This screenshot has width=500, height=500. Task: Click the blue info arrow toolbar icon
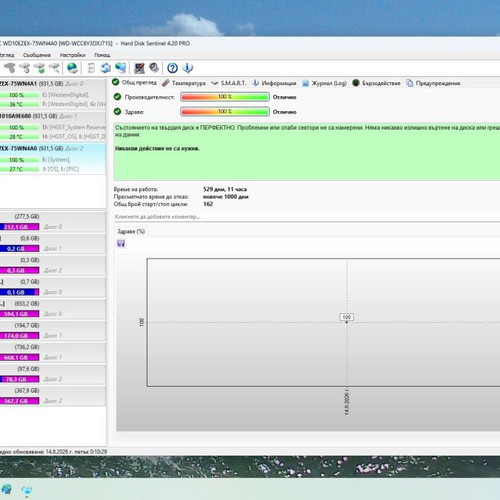188,68
